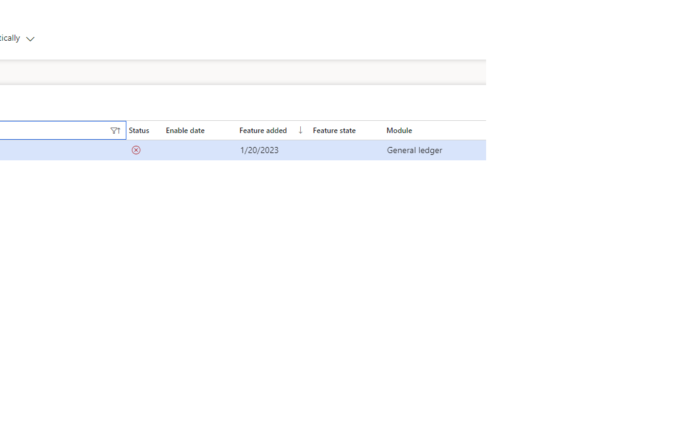700x441 pixels.
Task: Click the General ledger module cell
Action: click(415, 150)
